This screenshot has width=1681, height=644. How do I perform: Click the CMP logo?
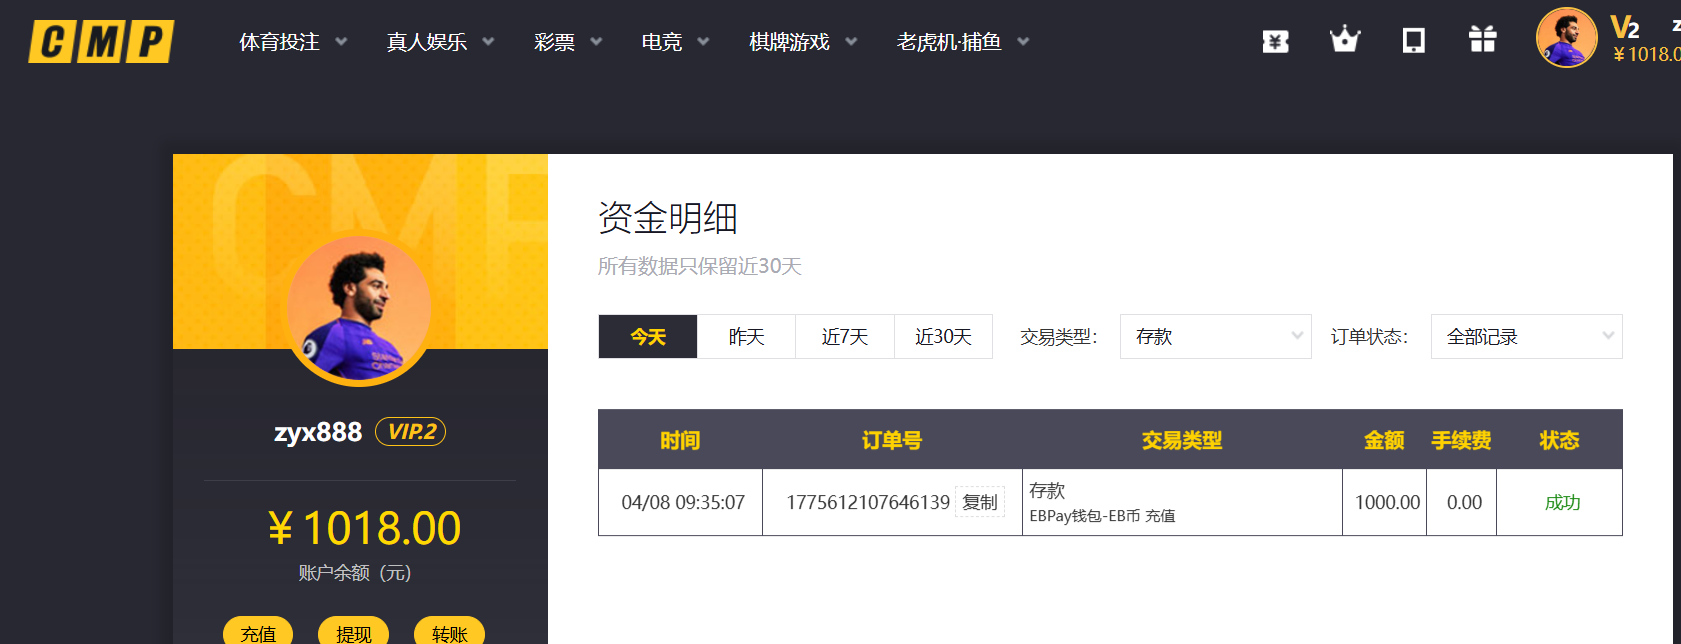(x=101, y=42)
